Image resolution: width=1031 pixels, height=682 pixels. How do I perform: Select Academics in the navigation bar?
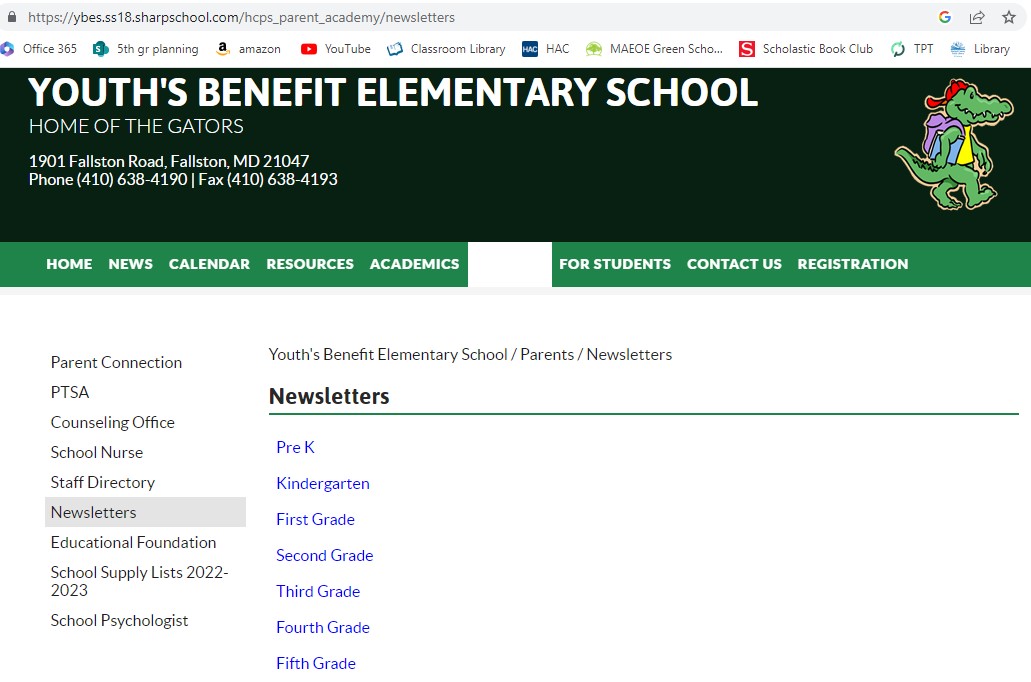pyautogui.click(x=414, y=264)
